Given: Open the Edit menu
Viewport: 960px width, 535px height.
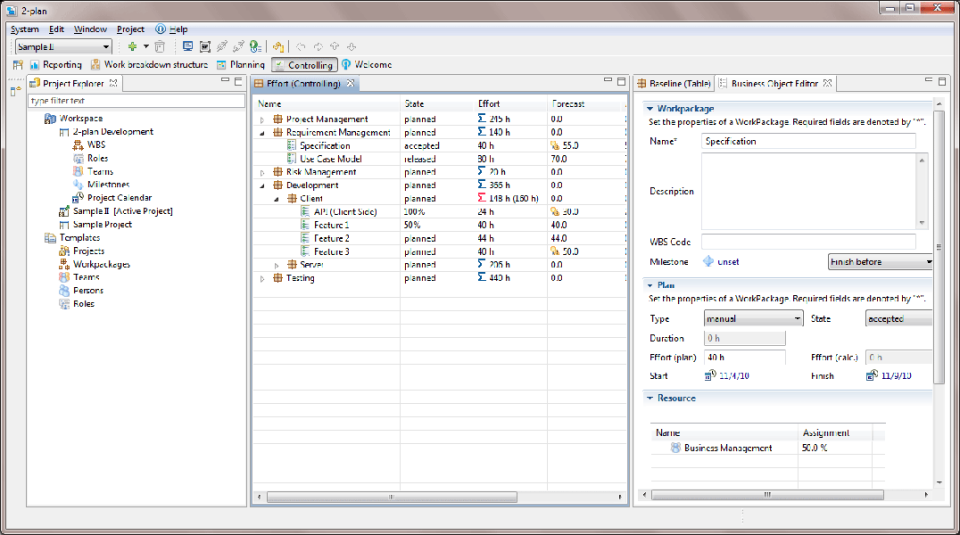Looking at the screenshot, I should 56,29.
